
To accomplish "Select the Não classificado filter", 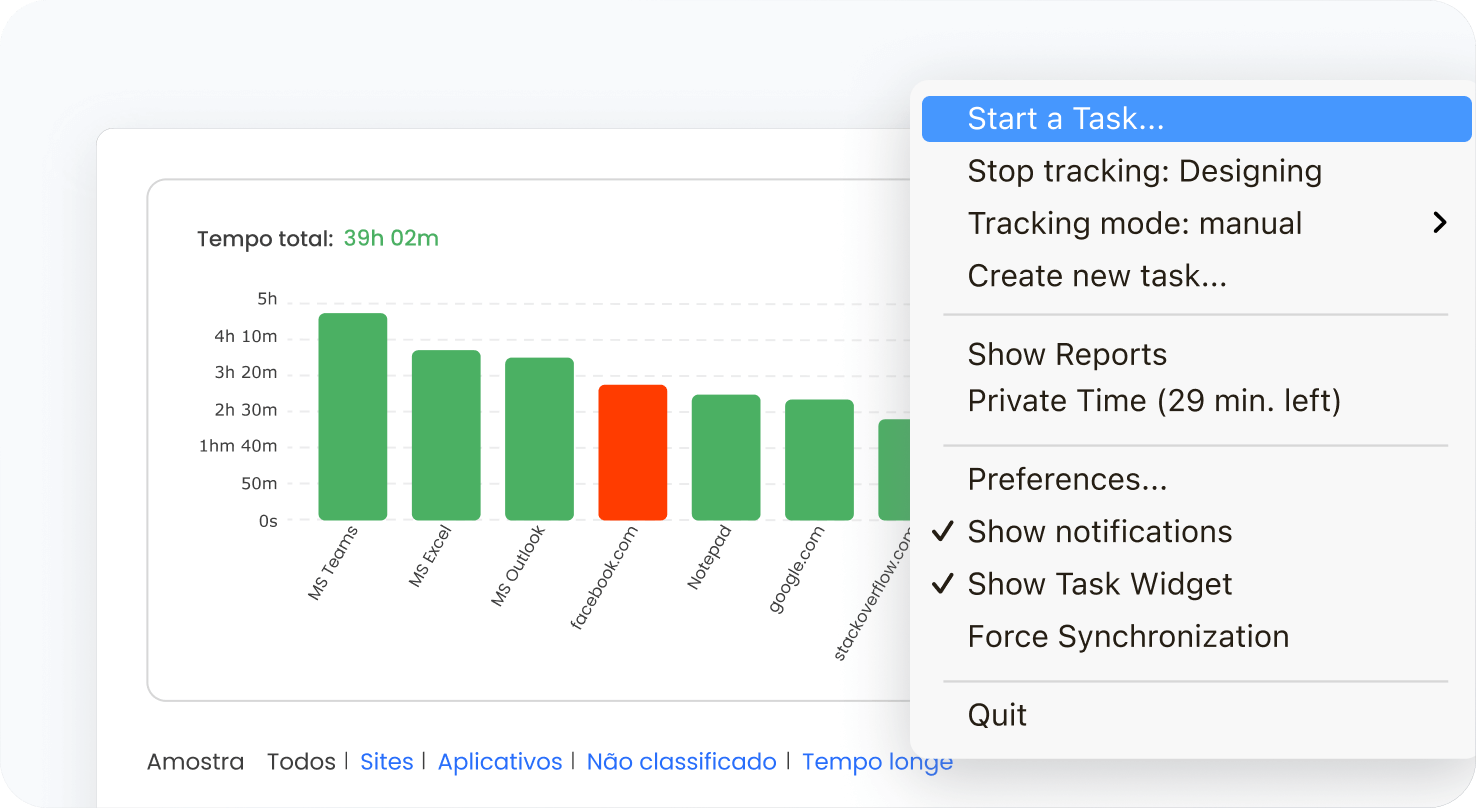I will 681,762.
